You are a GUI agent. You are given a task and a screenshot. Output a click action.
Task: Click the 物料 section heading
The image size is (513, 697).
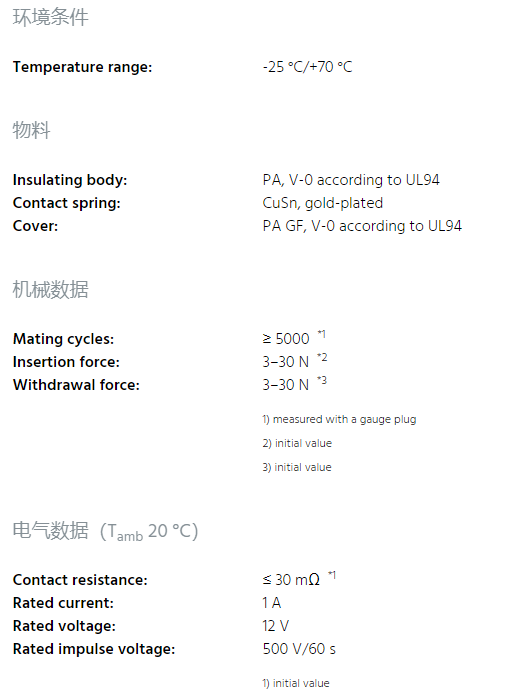31,130
